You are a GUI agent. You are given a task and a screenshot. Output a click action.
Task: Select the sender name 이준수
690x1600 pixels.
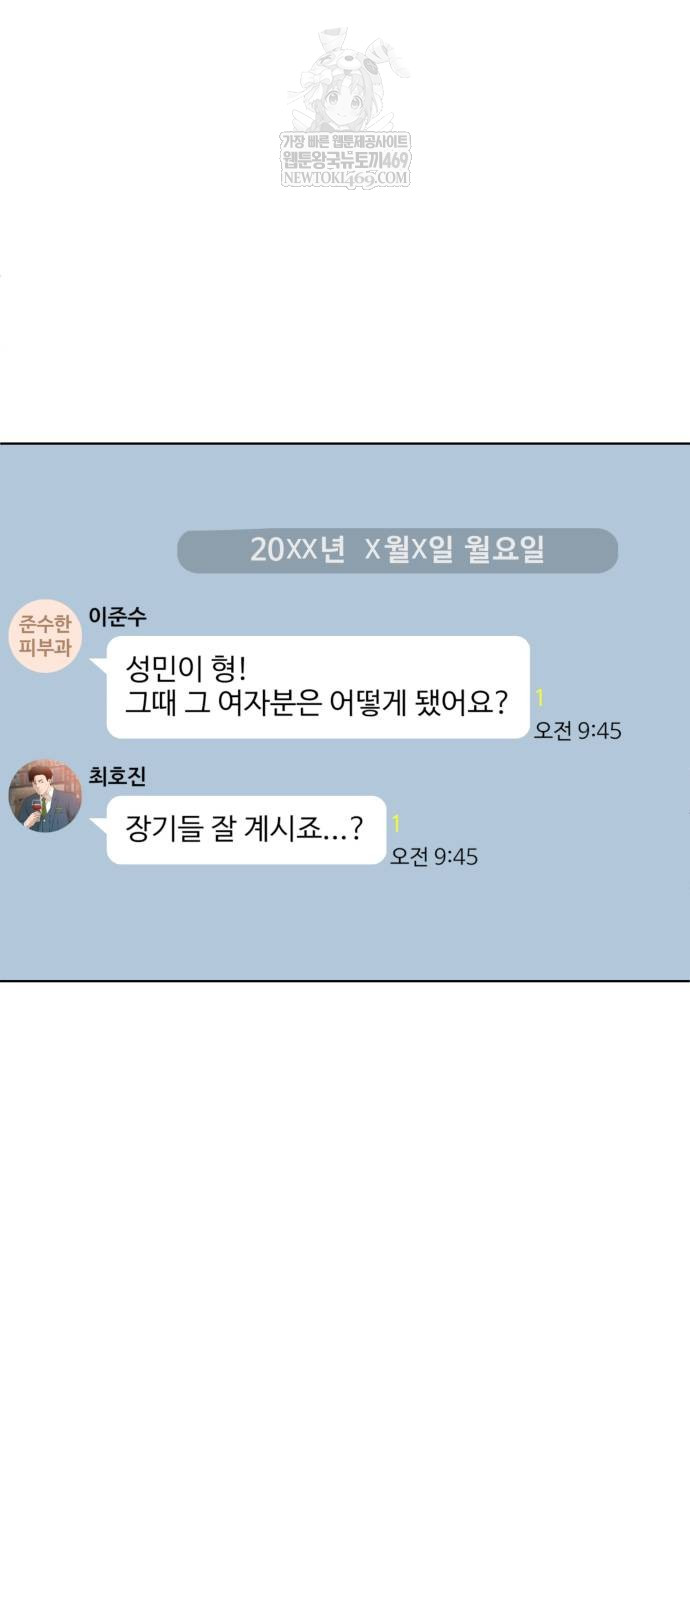point(117,617)
